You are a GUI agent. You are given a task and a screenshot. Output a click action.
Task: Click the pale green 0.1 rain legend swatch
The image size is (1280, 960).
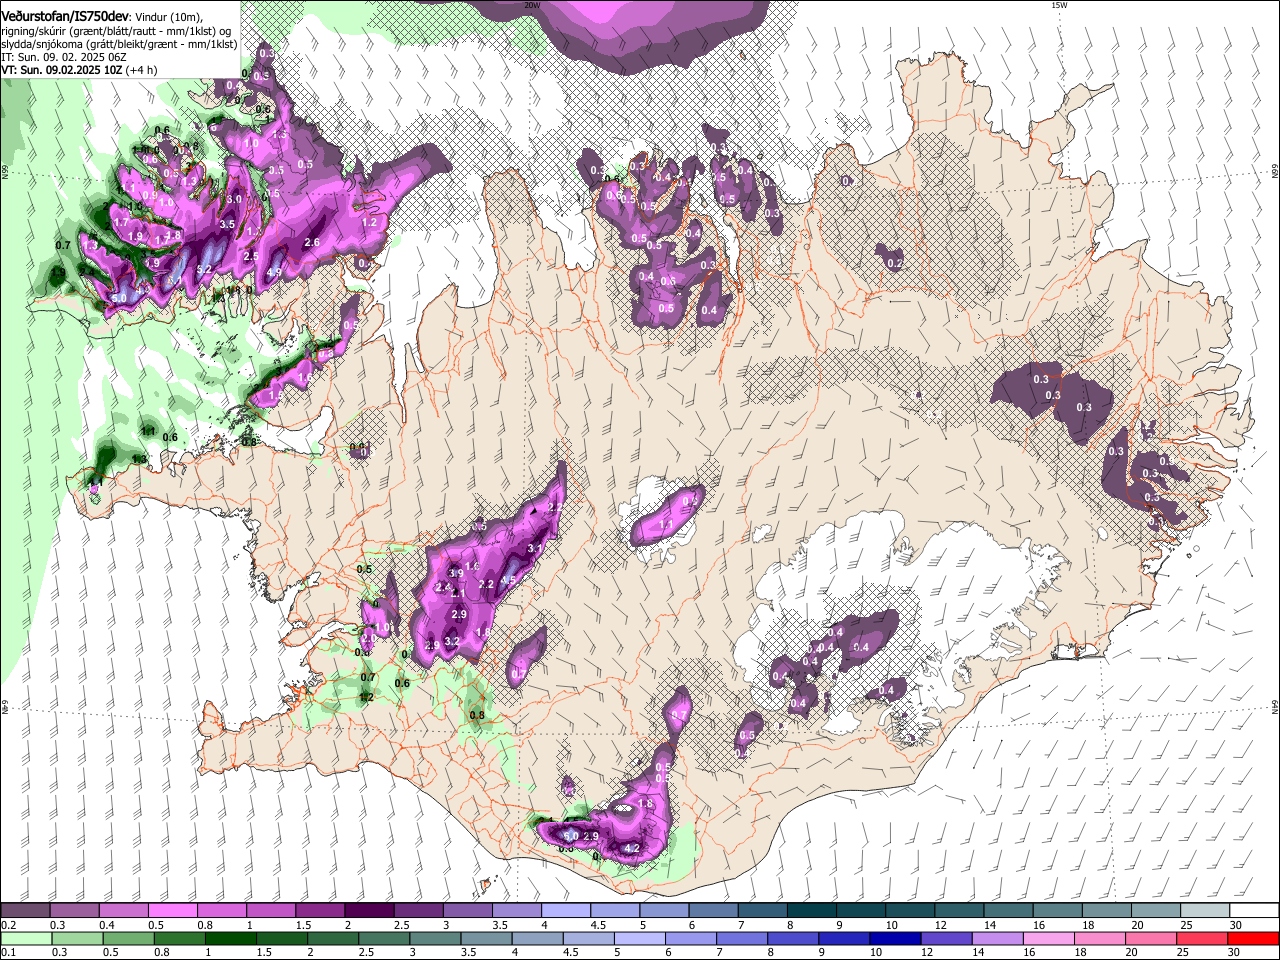[25, 938]
